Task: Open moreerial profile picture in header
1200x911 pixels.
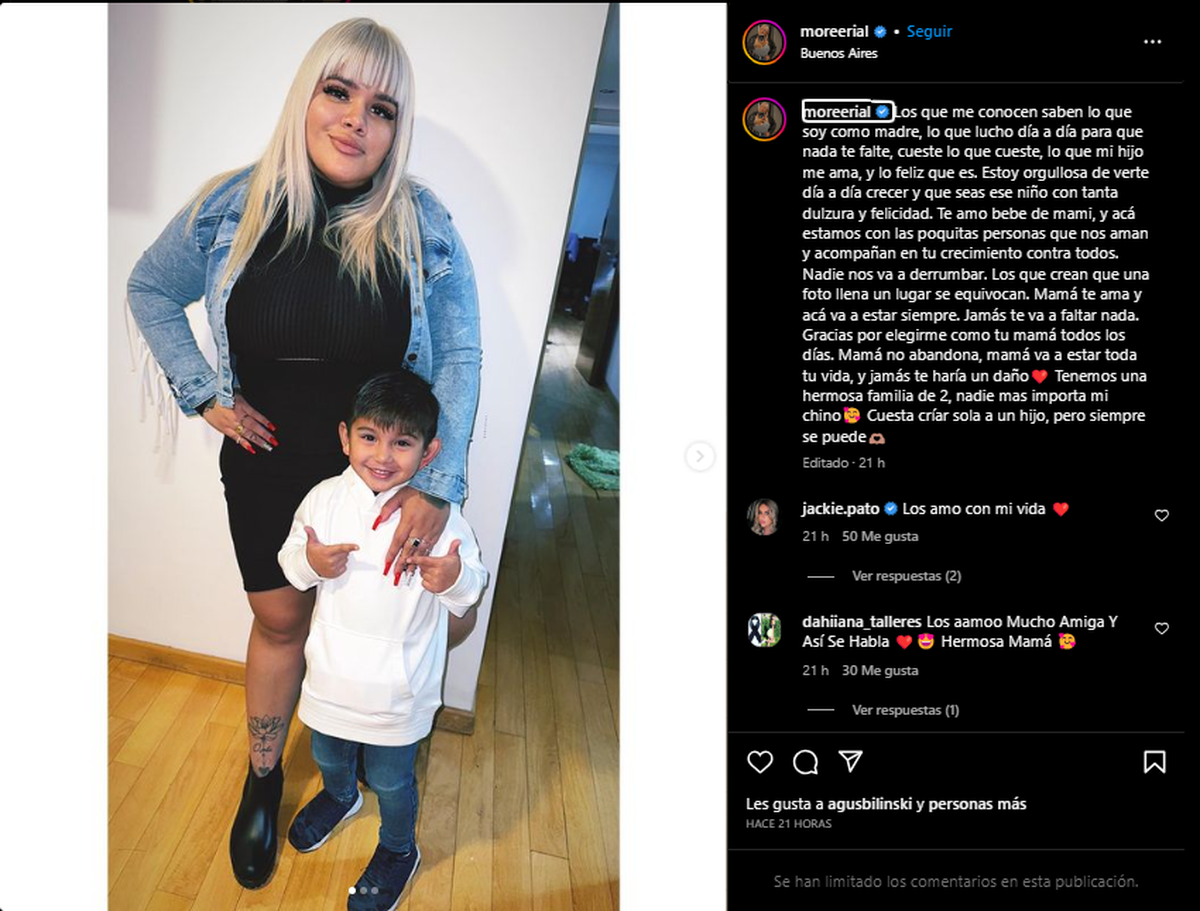Action: click(x=764, y=42)
